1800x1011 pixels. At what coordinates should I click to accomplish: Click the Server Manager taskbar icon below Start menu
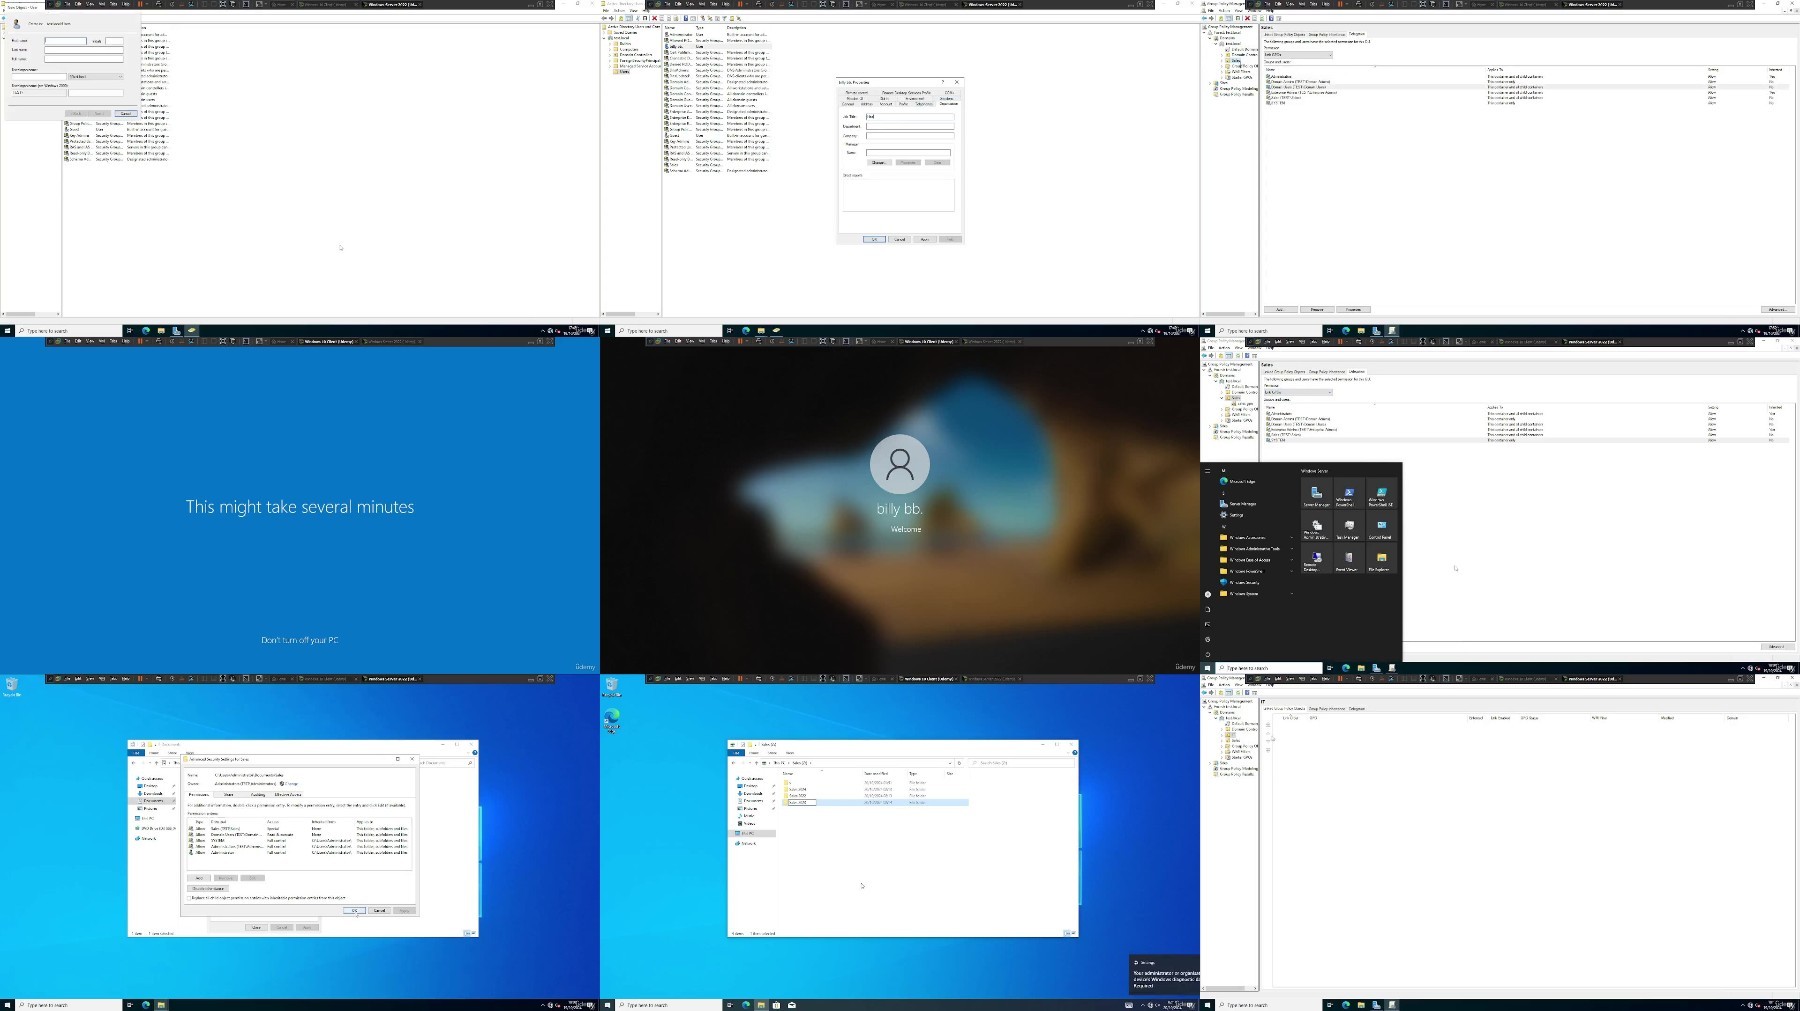coord(1376,668)
